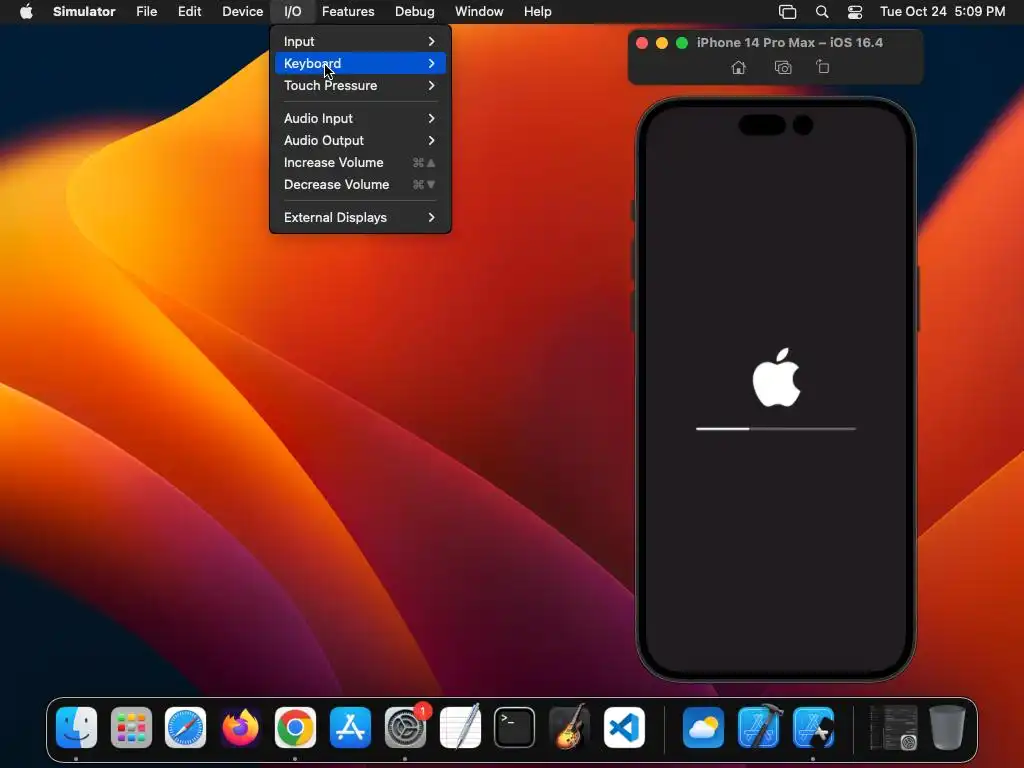Choose Increase Volume from the I/O menu
Viewport: 1024px width, 768px height.
click(x=360, y=163)
